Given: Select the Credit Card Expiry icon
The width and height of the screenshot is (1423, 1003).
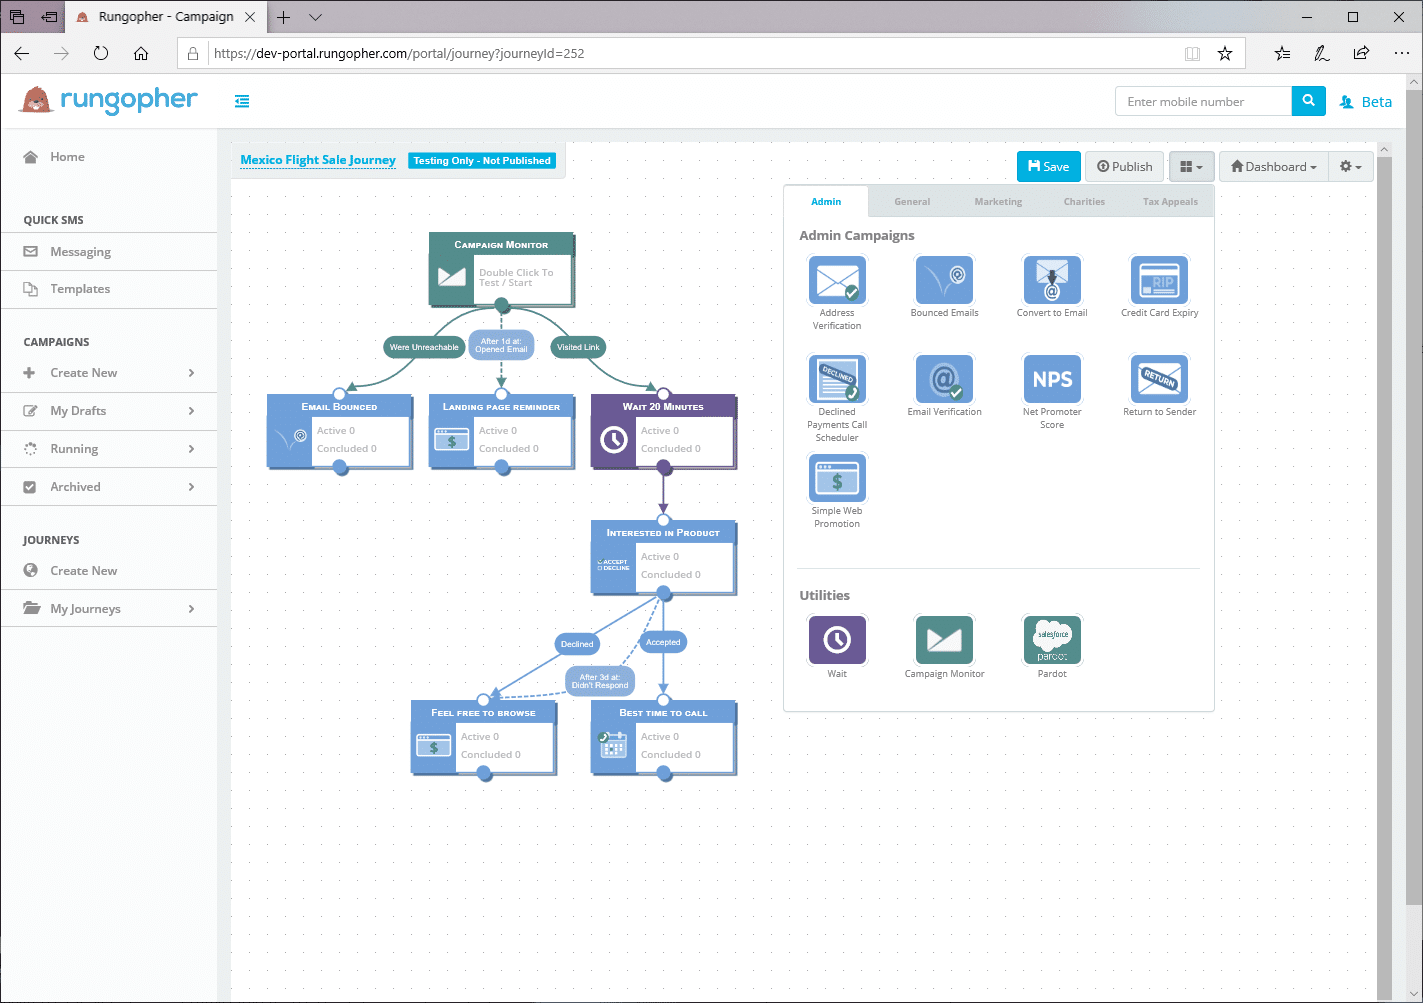Looking at the screenshot, I should coord(1159,280).
